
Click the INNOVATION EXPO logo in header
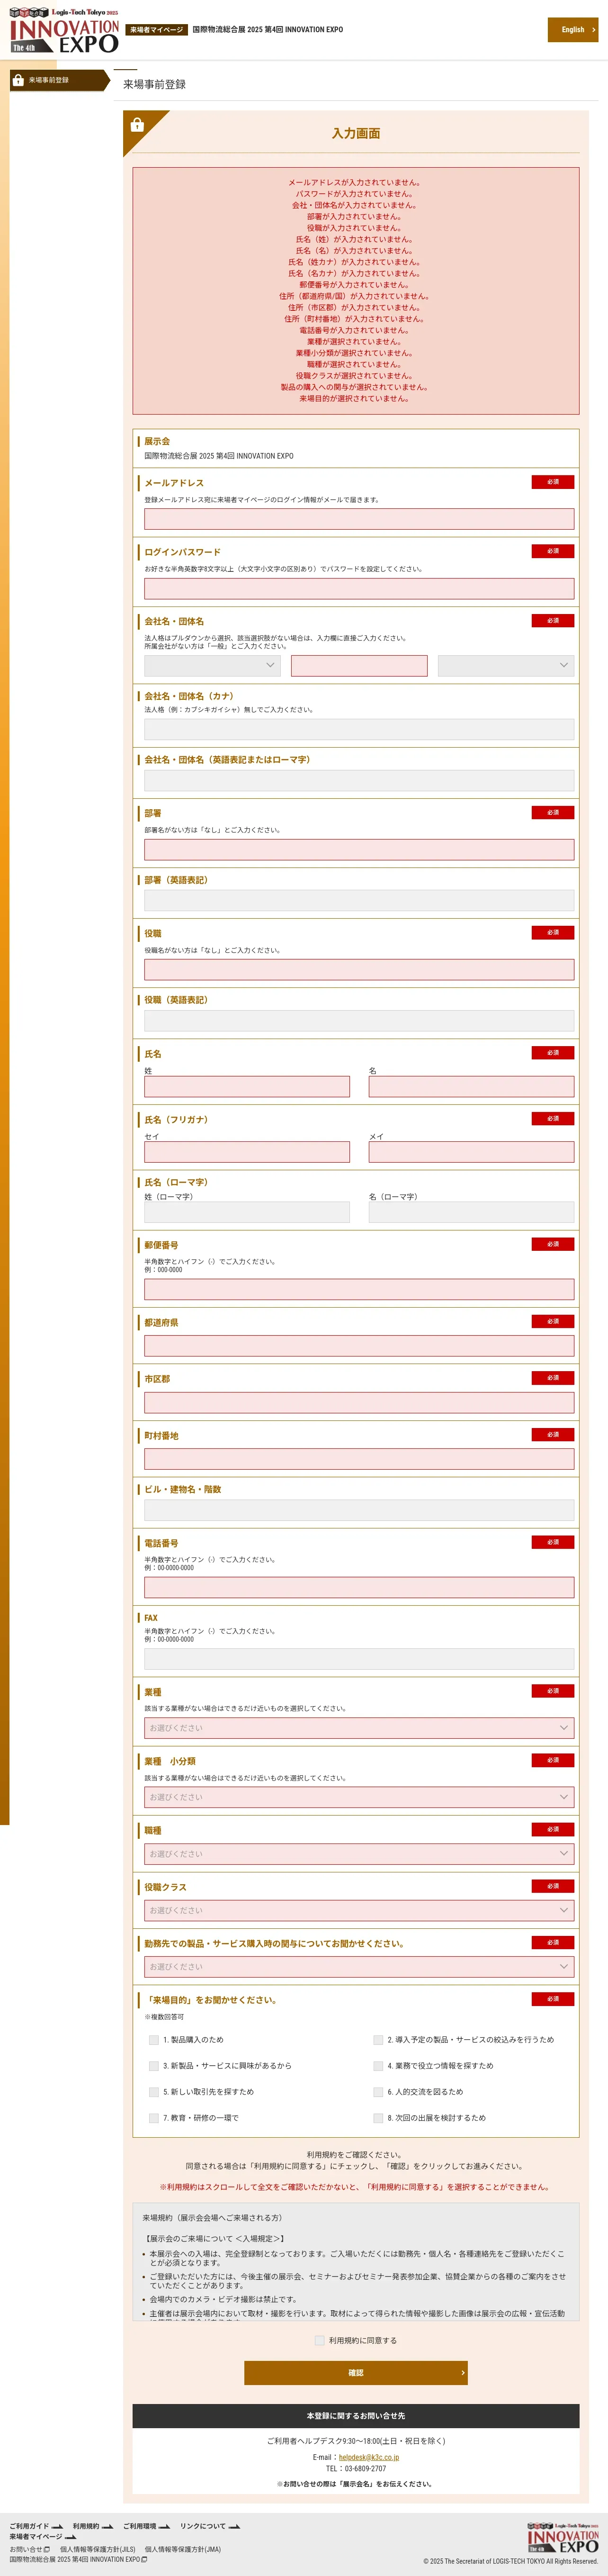[64, 30]
